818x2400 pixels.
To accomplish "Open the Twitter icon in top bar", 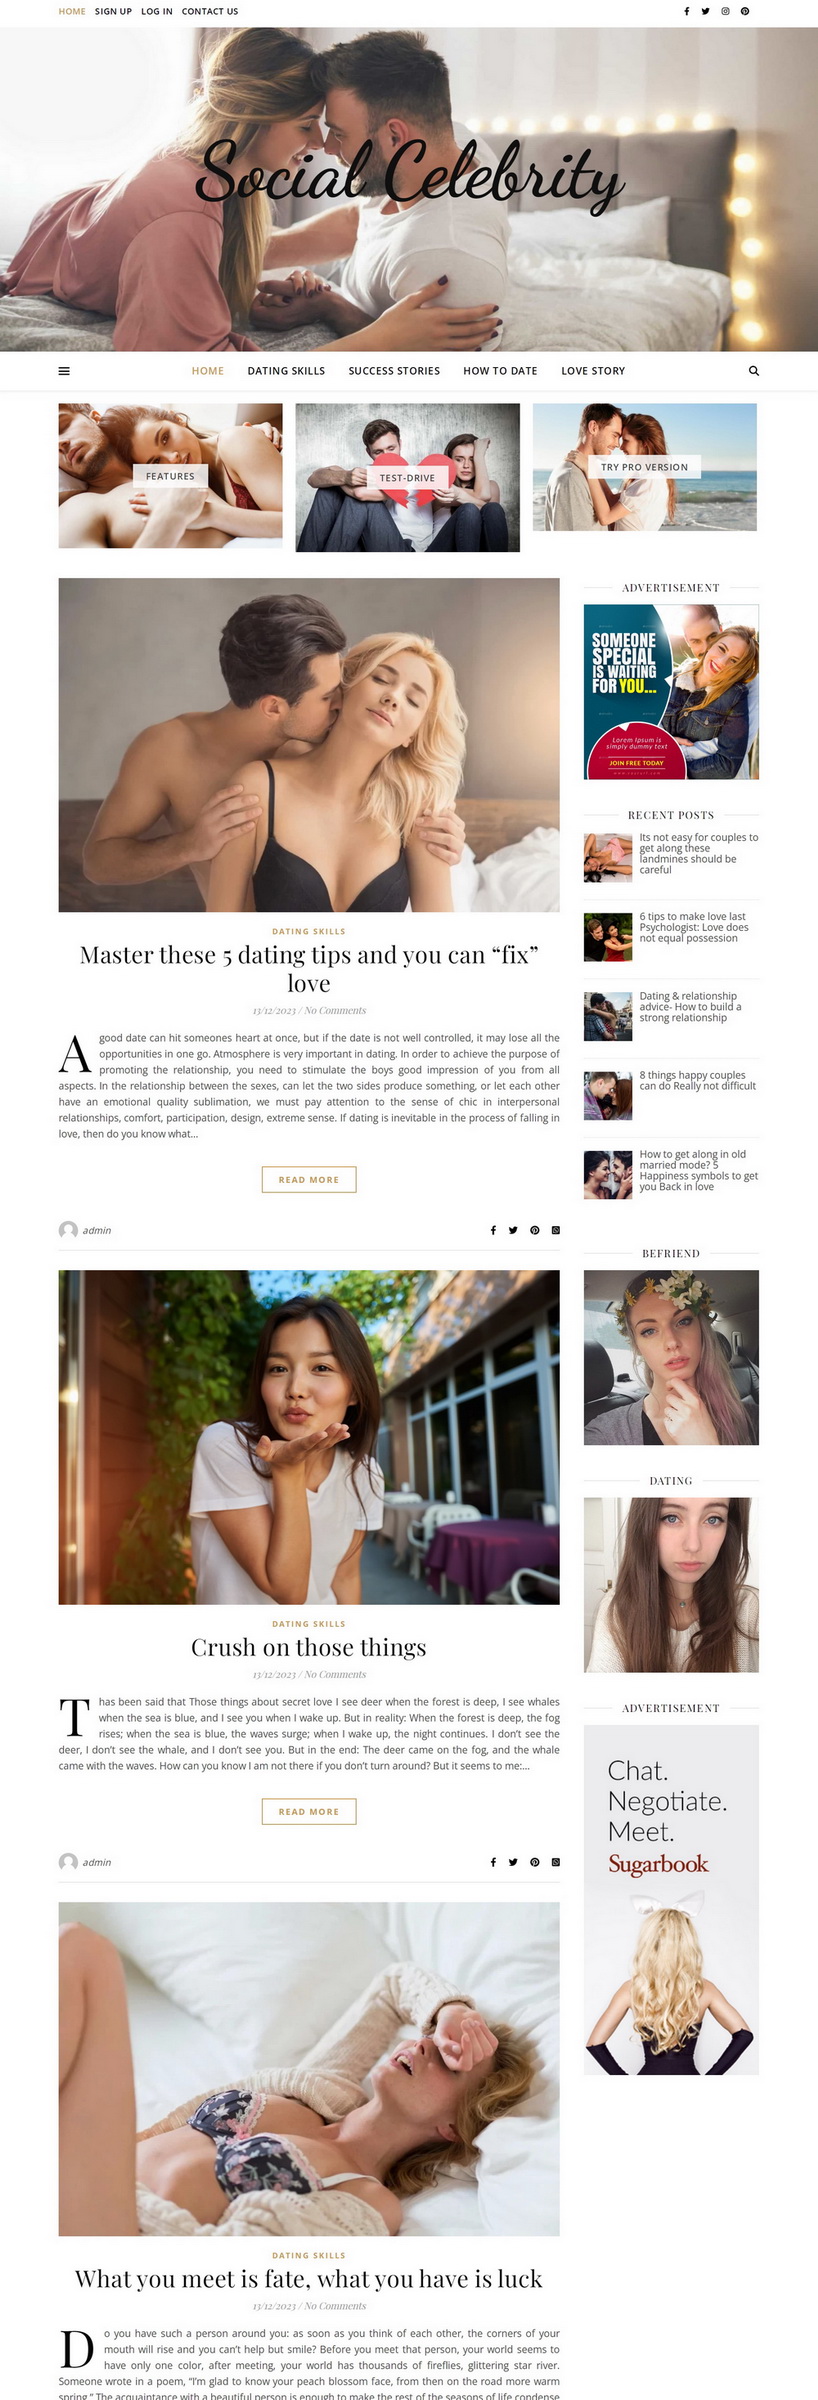I will [705, 12].
